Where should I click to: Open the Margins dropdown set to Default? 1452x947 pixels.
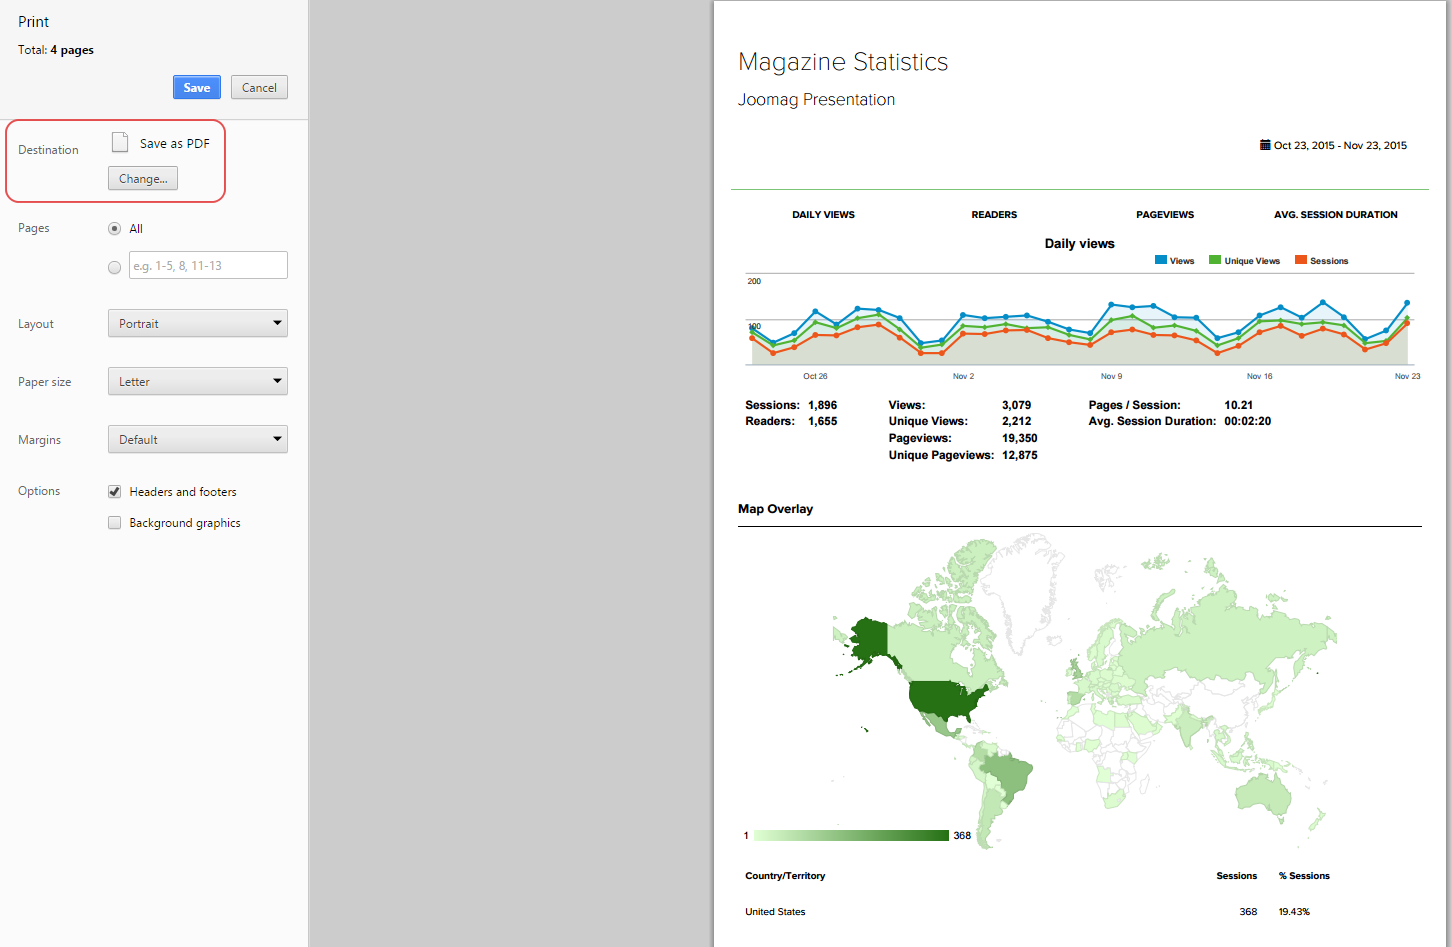197,440
